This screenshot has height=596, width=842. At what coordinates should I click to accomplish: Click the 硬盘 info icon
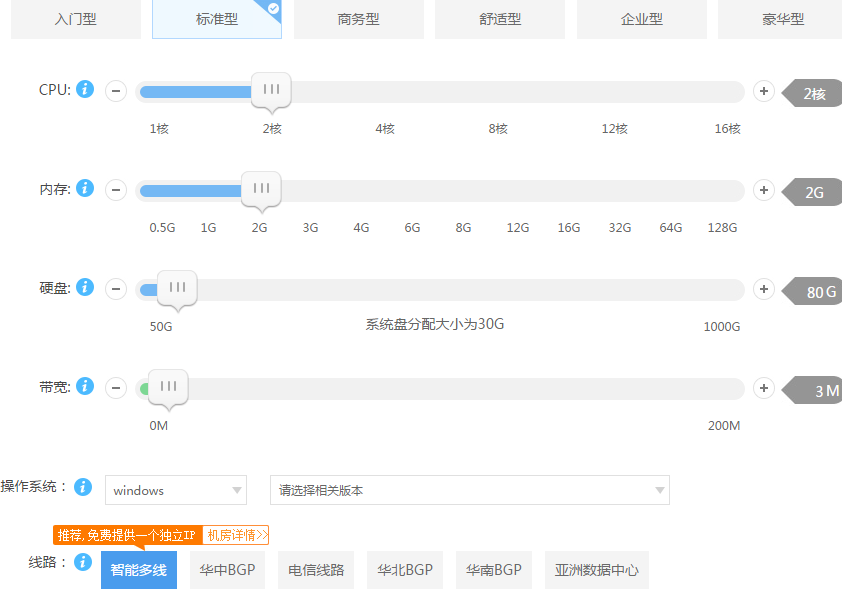(x=85, y=287)
